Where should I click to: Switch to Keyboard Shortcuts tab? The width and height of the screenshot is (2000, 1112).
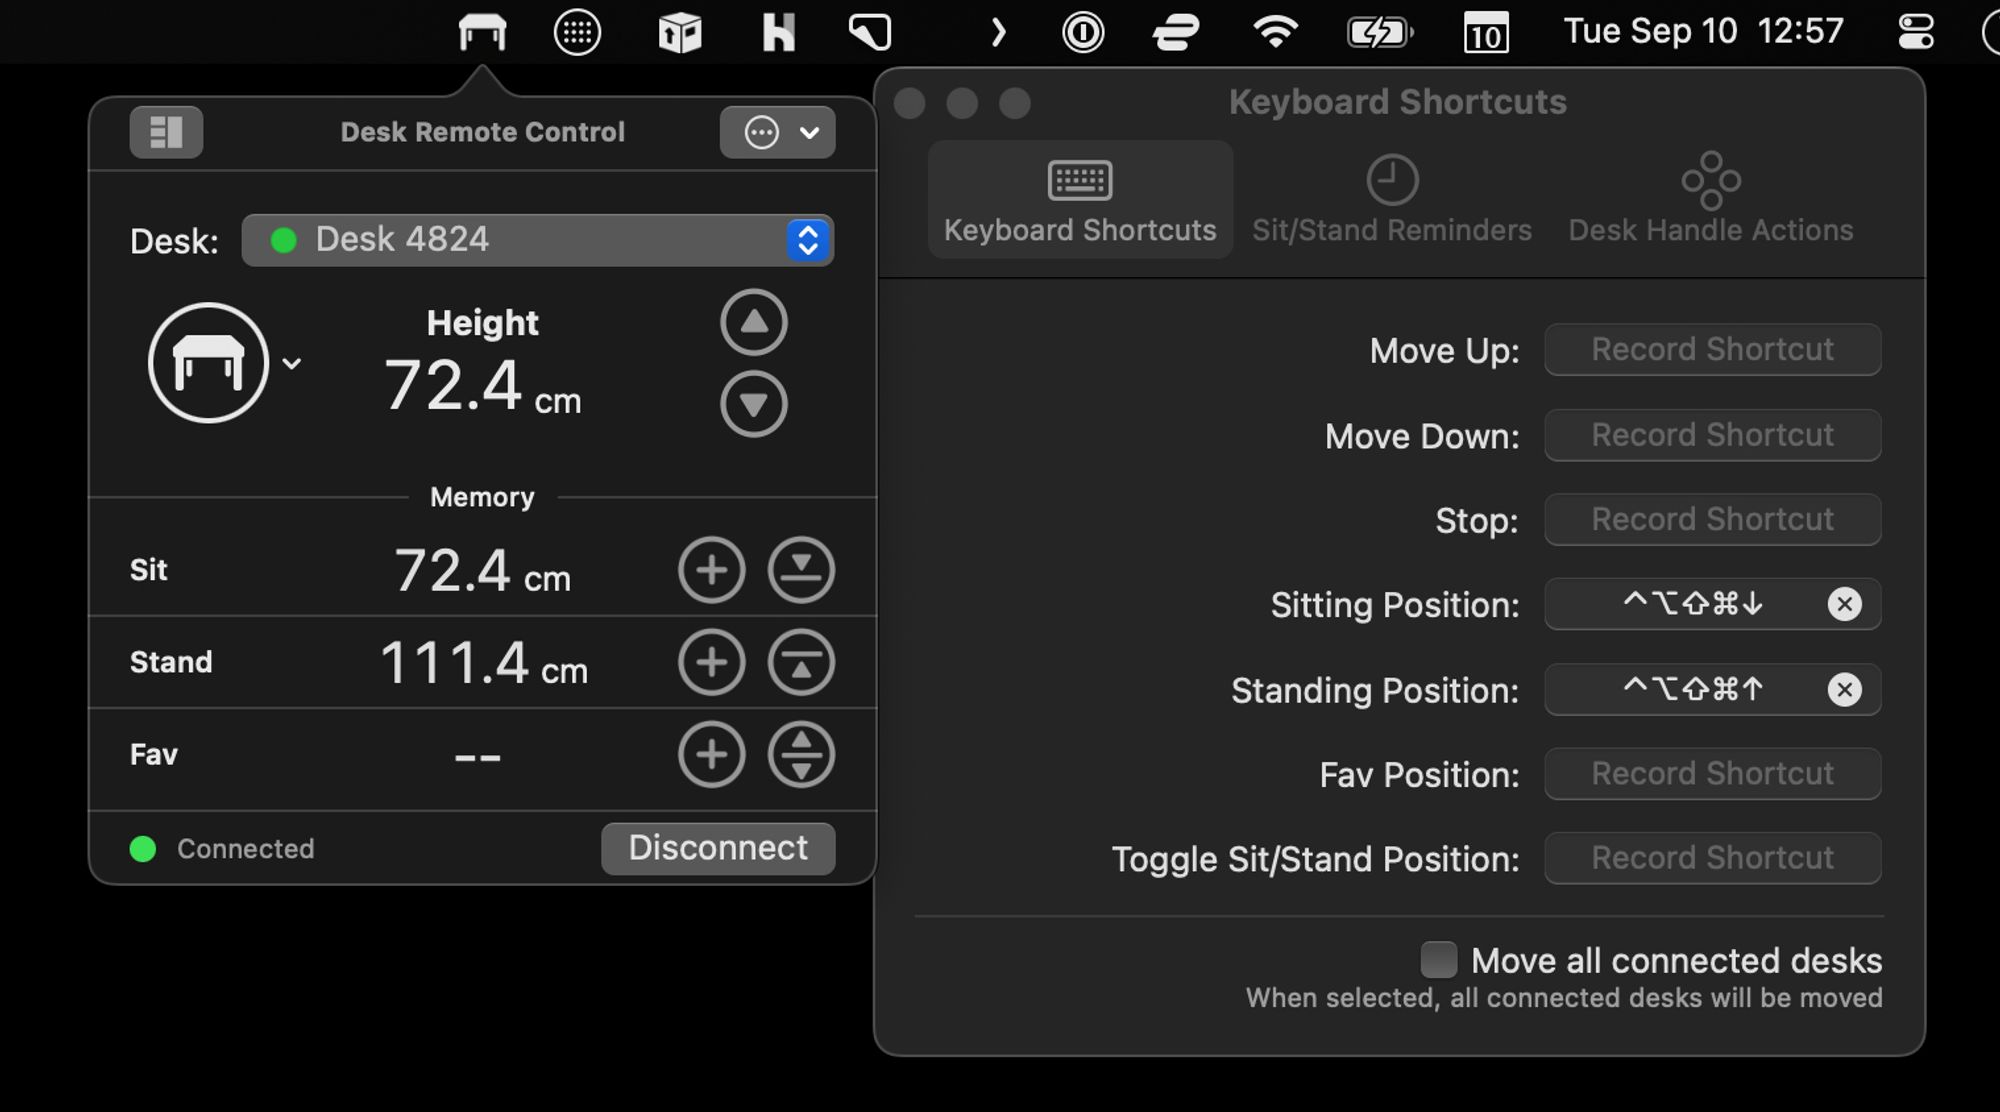click(1080, 200)
